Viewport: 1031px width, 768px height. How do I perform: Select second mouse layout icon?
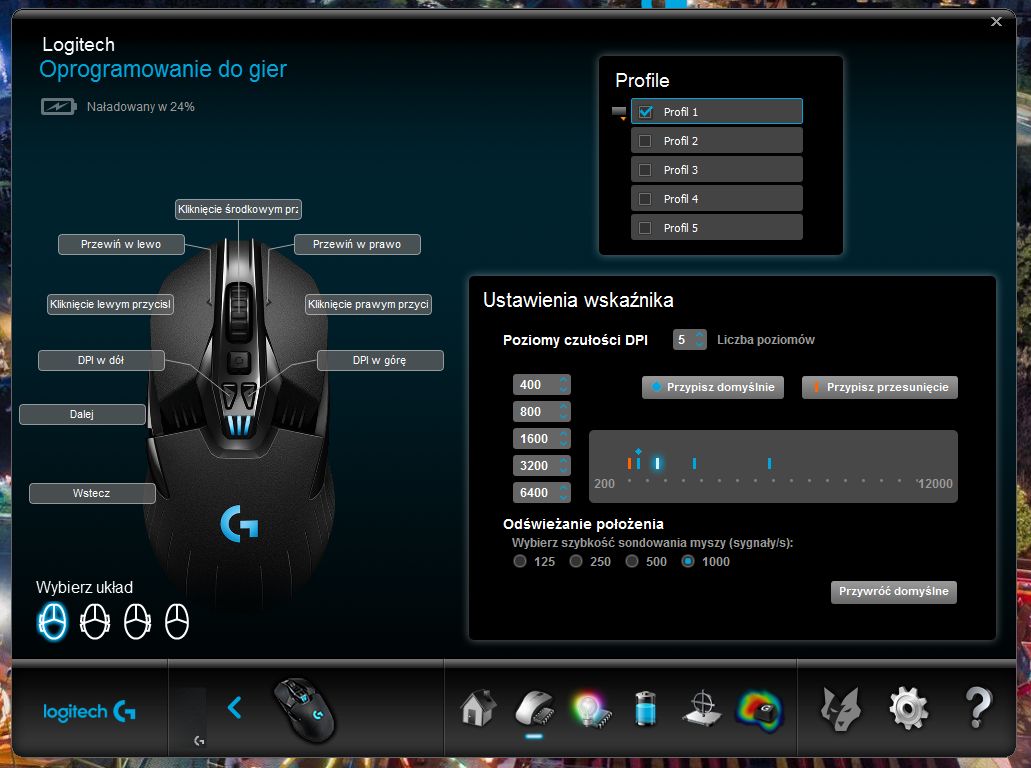coord(95,621)
